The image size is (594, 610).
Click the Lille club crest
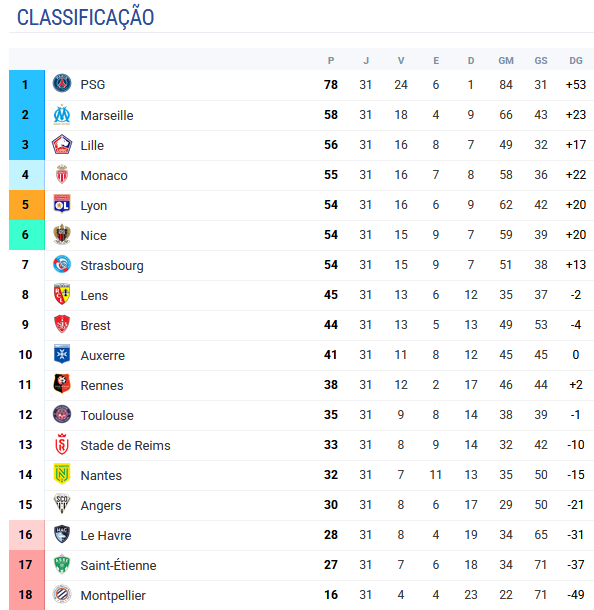click(x=62, y=144)
